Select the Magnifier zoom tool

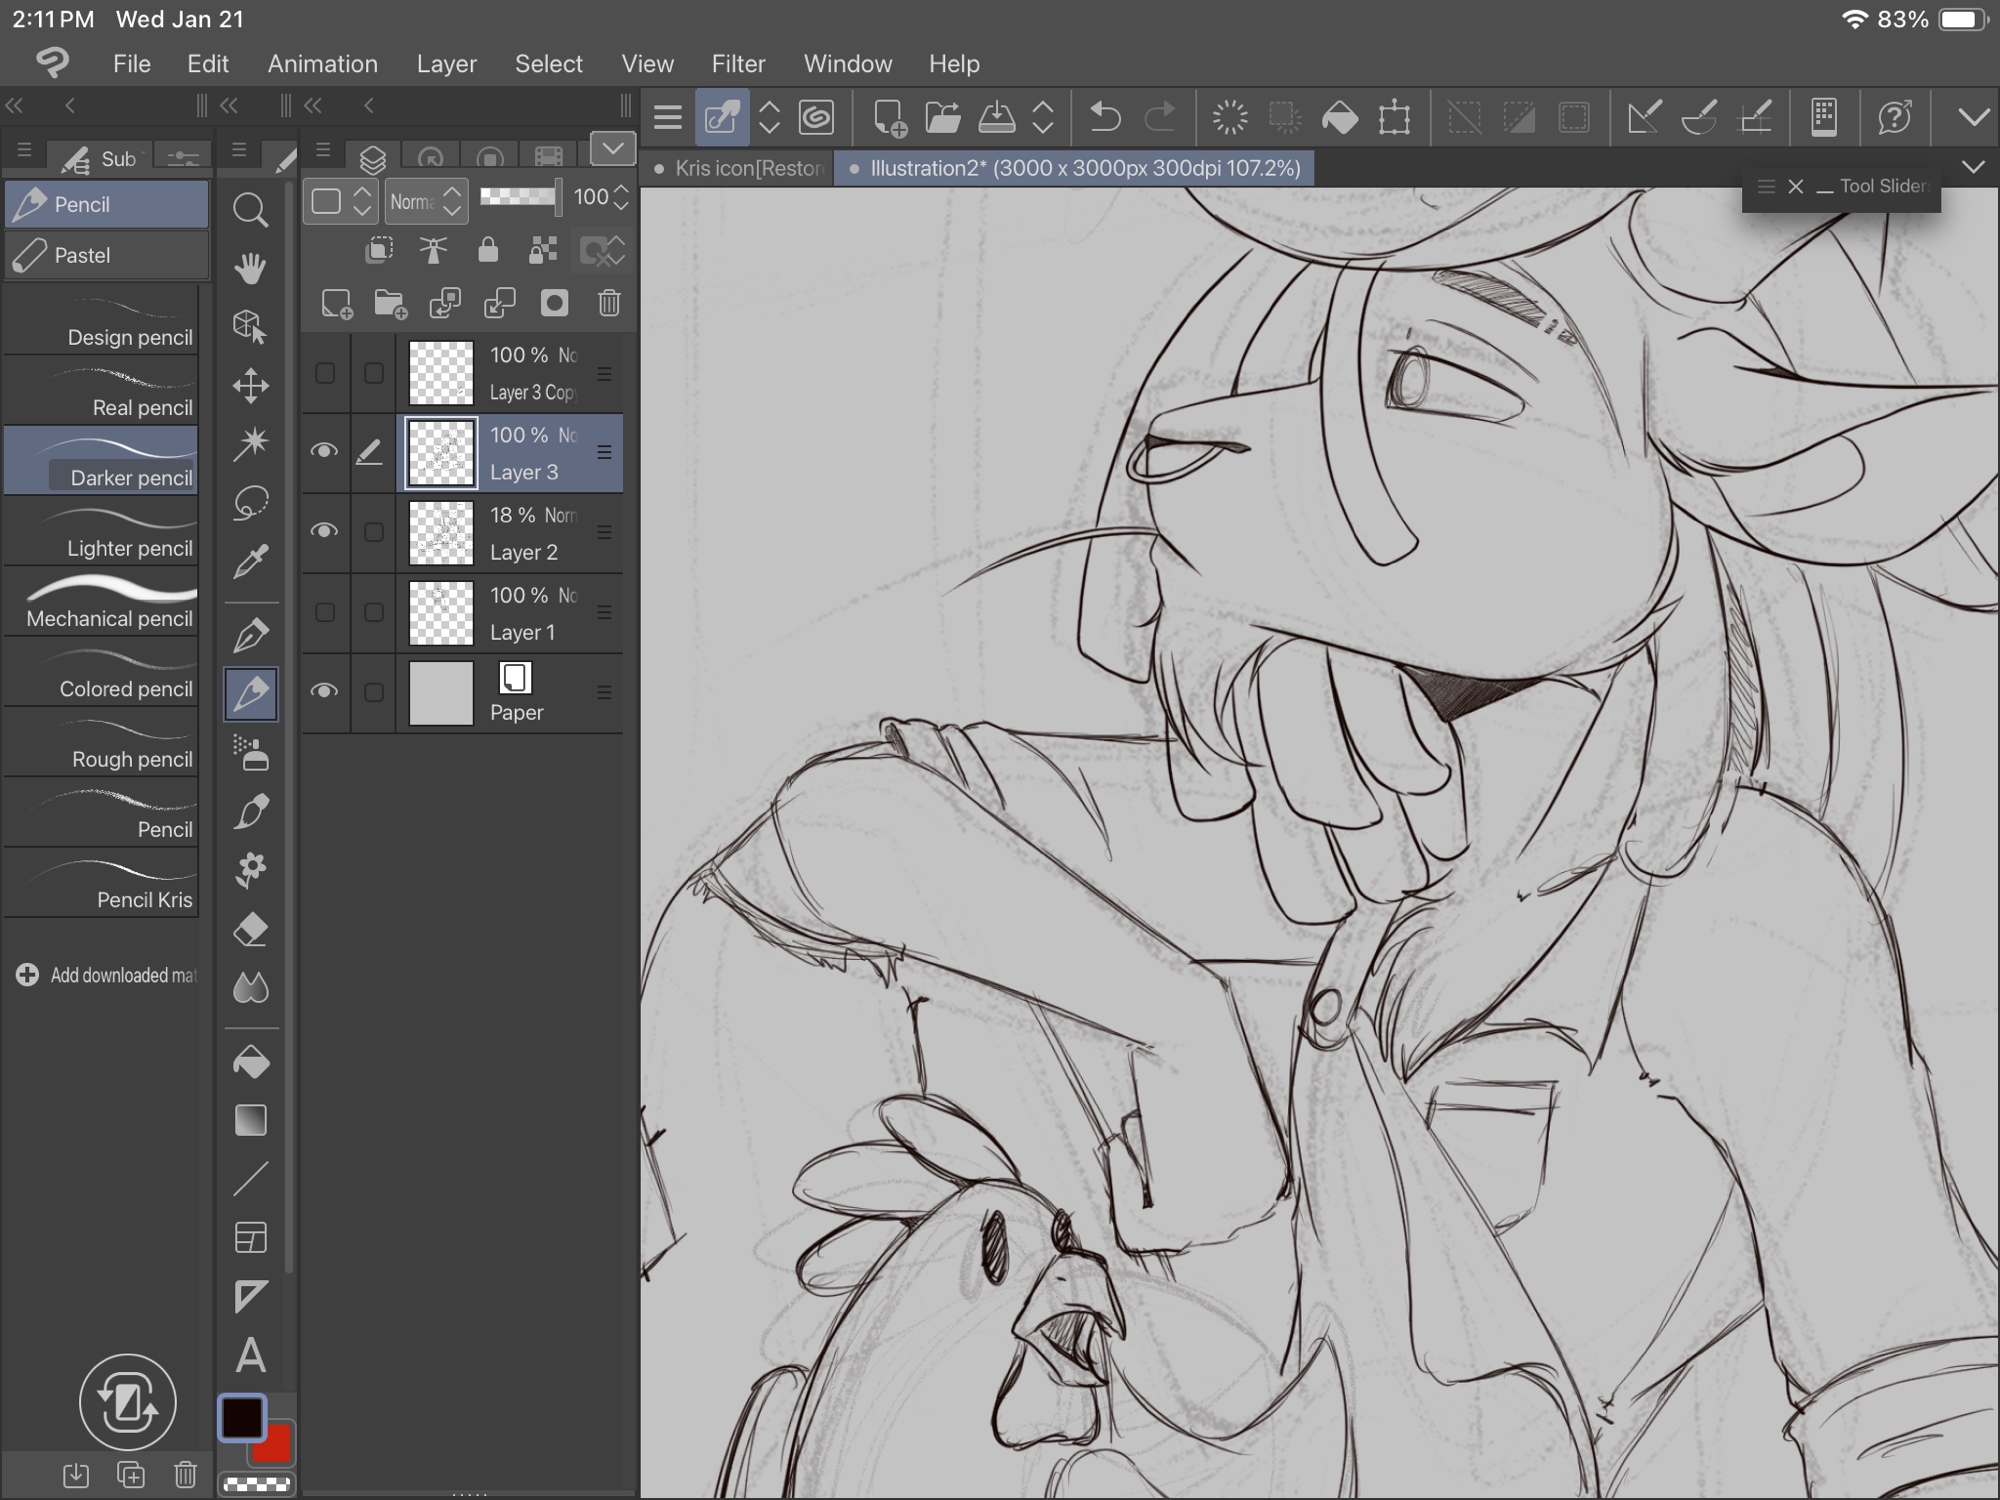[250, 210]
